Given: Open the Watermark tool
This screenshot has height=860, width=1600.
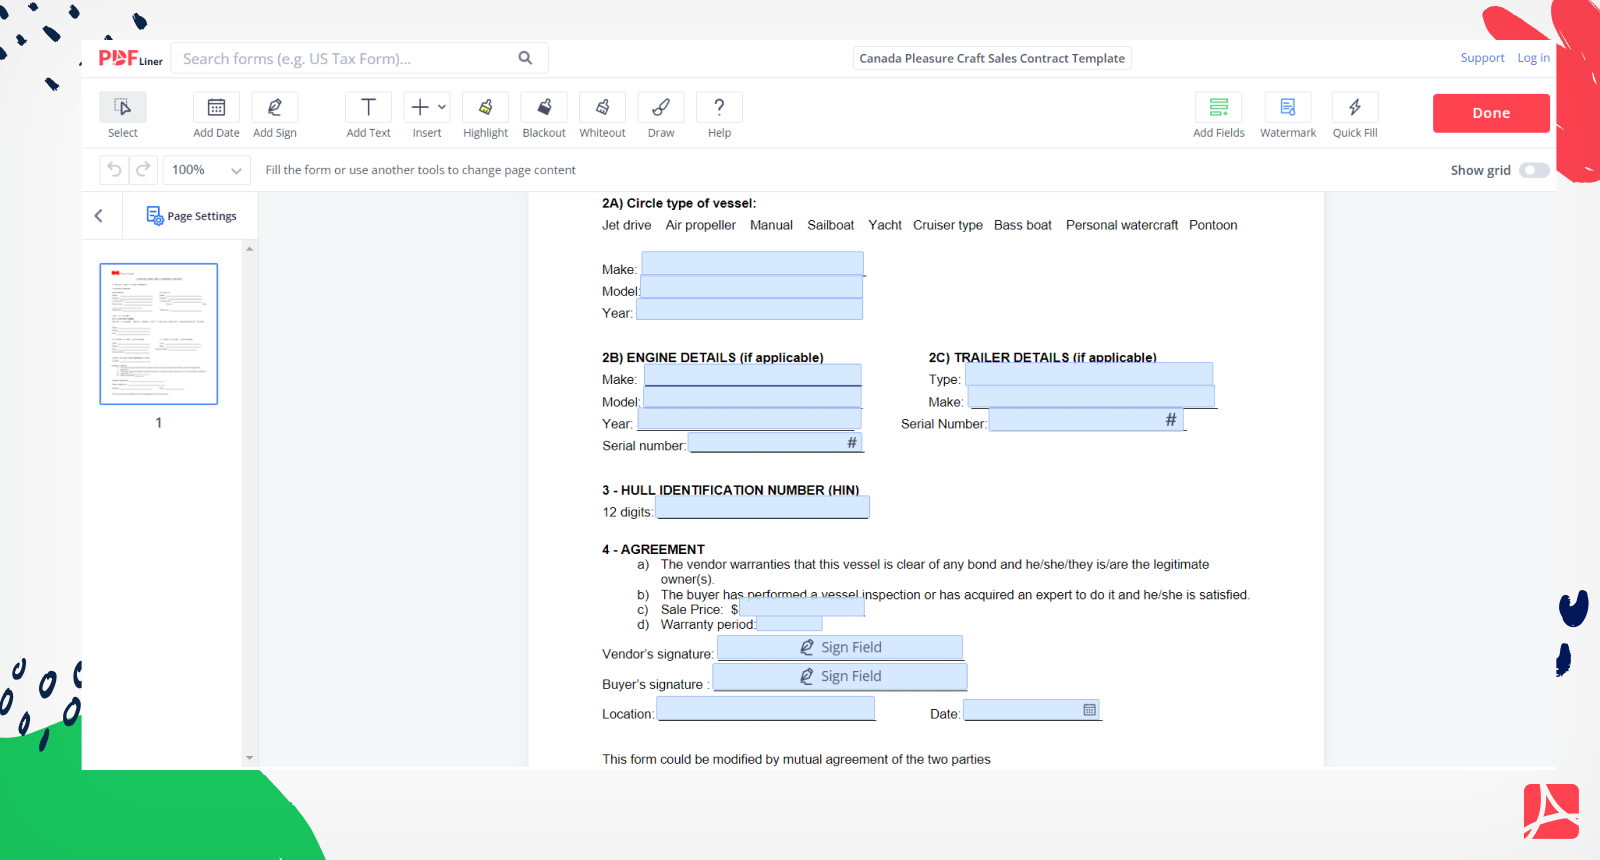Looking at the screenshot, I should coord(1288,115).
